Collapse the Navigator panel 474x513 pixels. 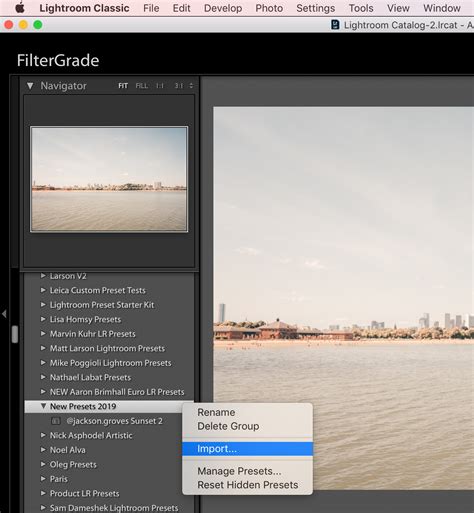tap(30, 86)
